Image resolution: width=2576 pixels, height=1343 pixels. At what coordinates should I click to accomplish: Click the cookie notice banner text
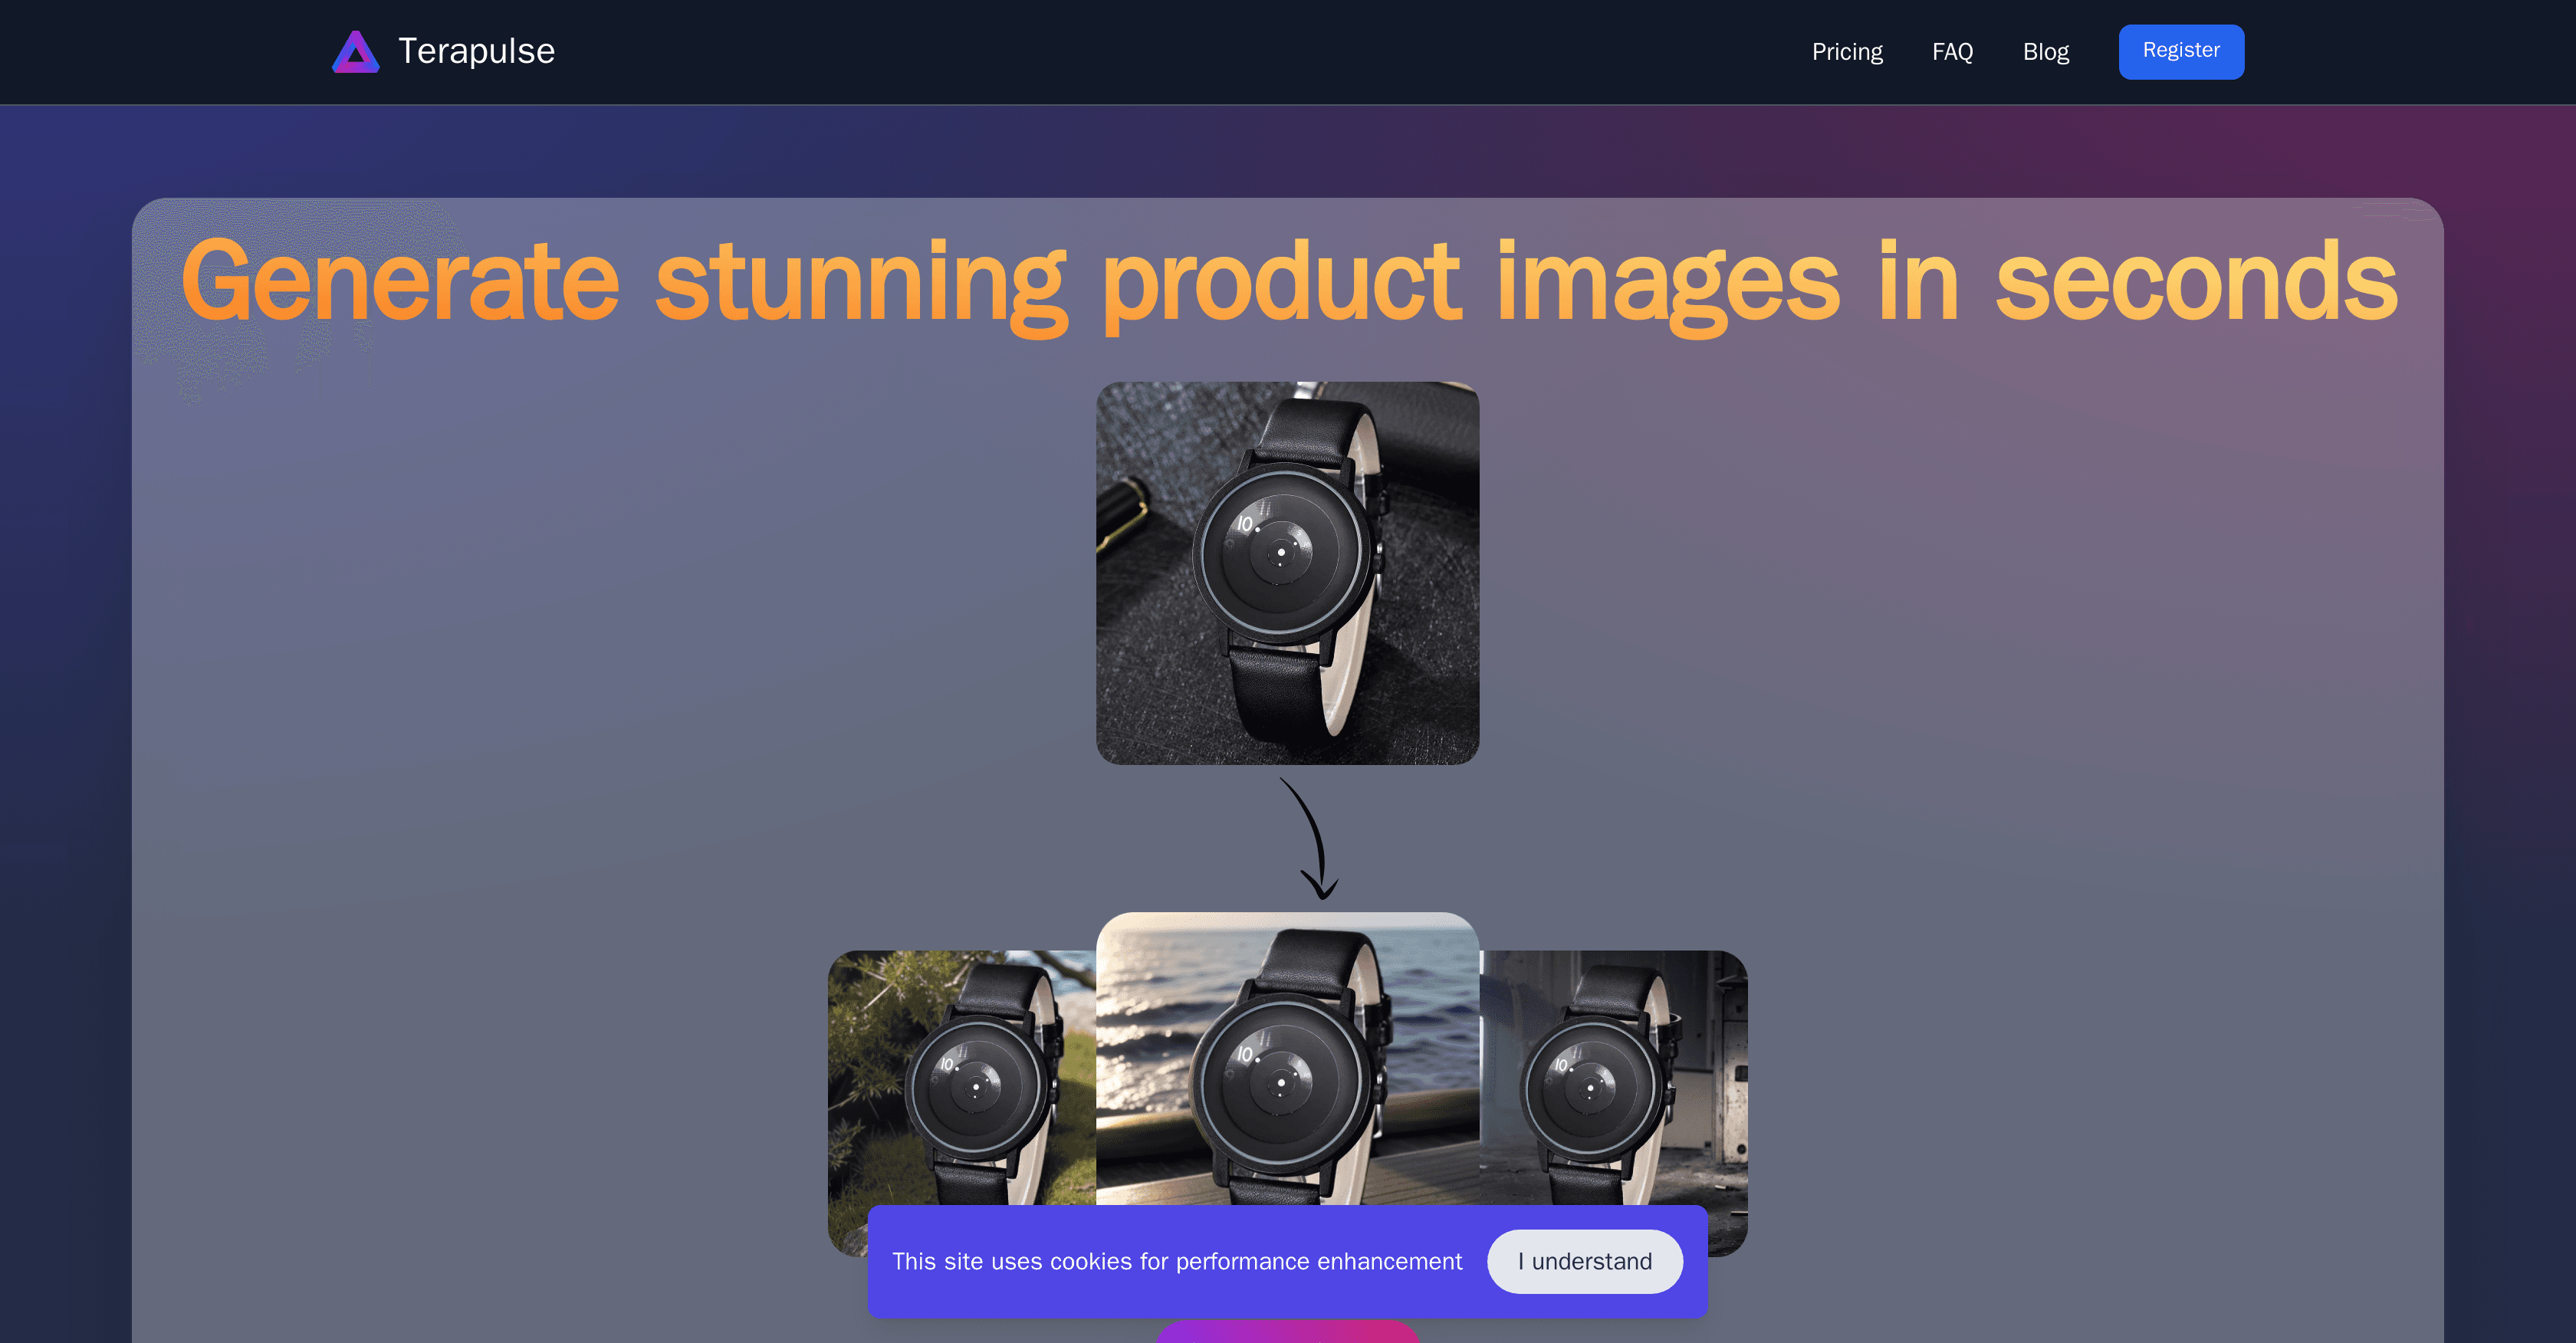(1178, 1261)
